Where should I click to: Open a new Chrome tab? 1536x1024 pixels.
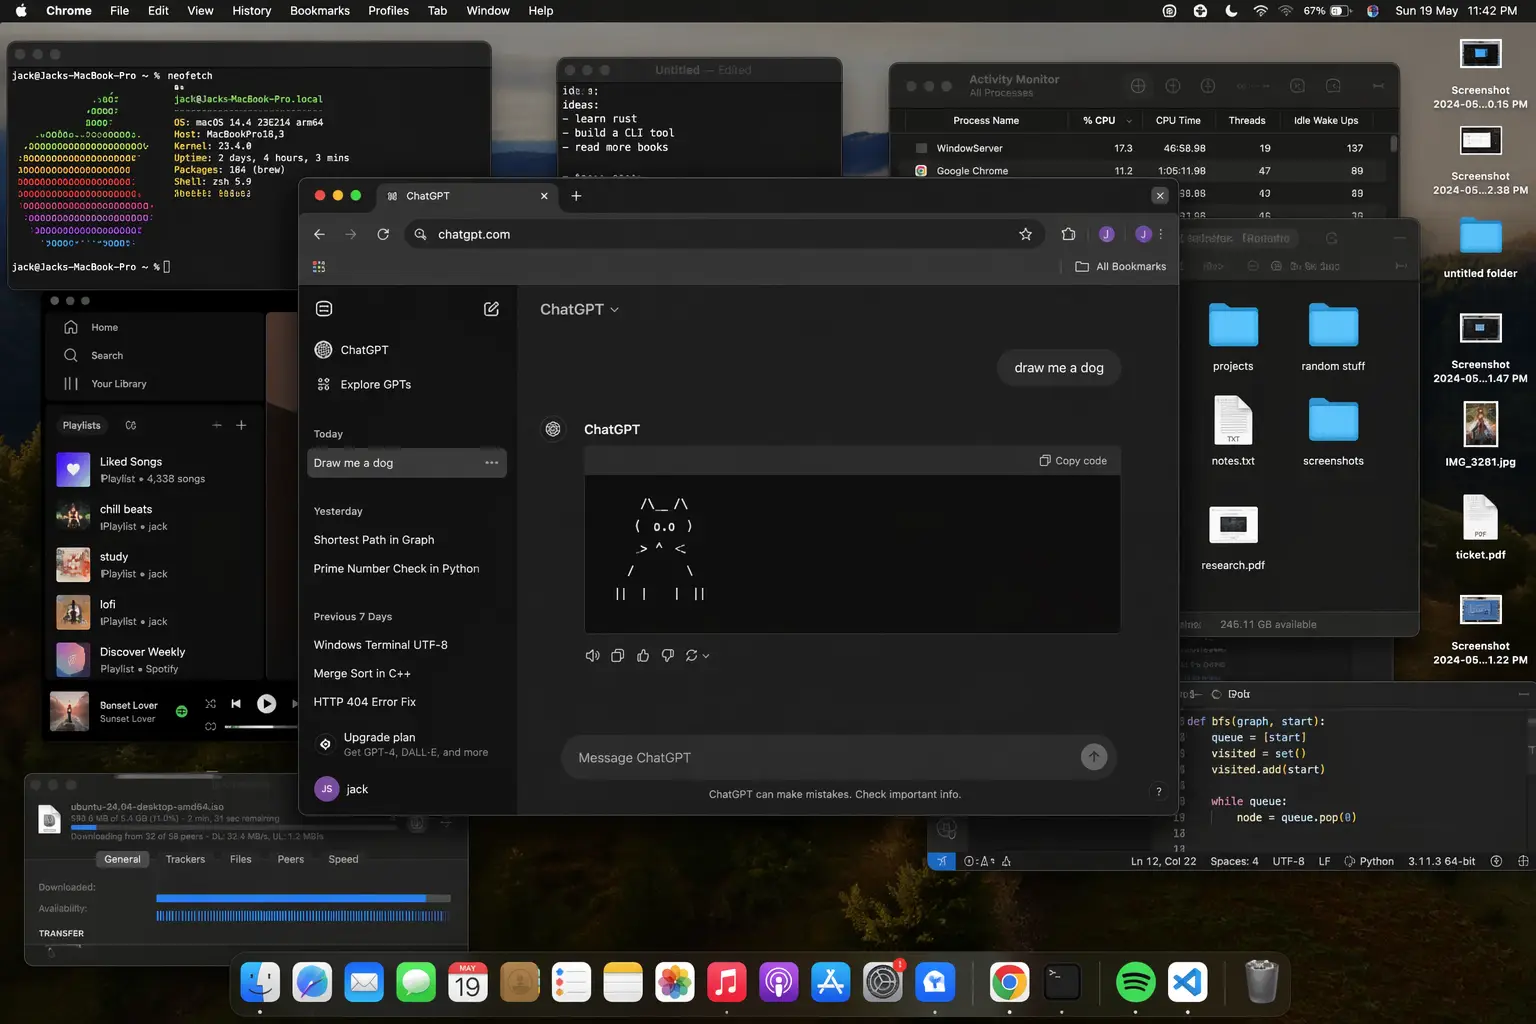[x=576, y=196]
